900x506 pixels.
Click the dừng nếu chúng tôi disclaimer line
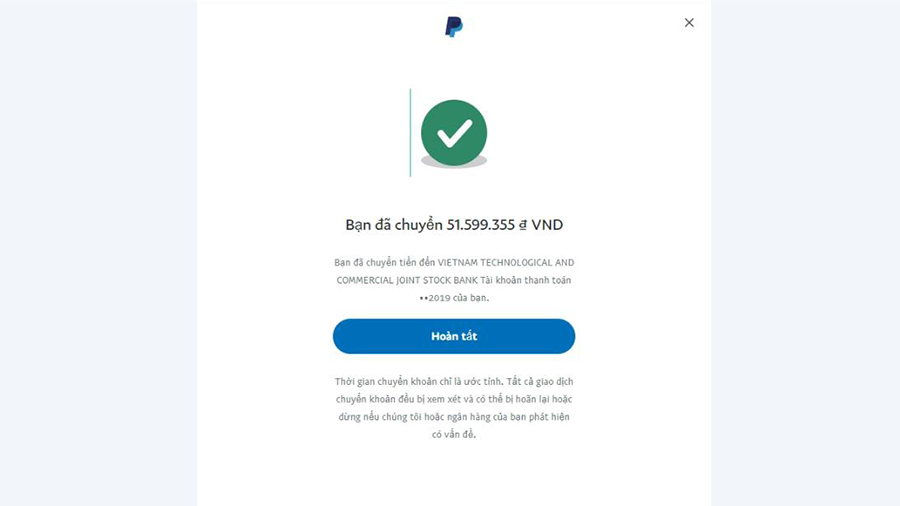(x=454, y=417)
